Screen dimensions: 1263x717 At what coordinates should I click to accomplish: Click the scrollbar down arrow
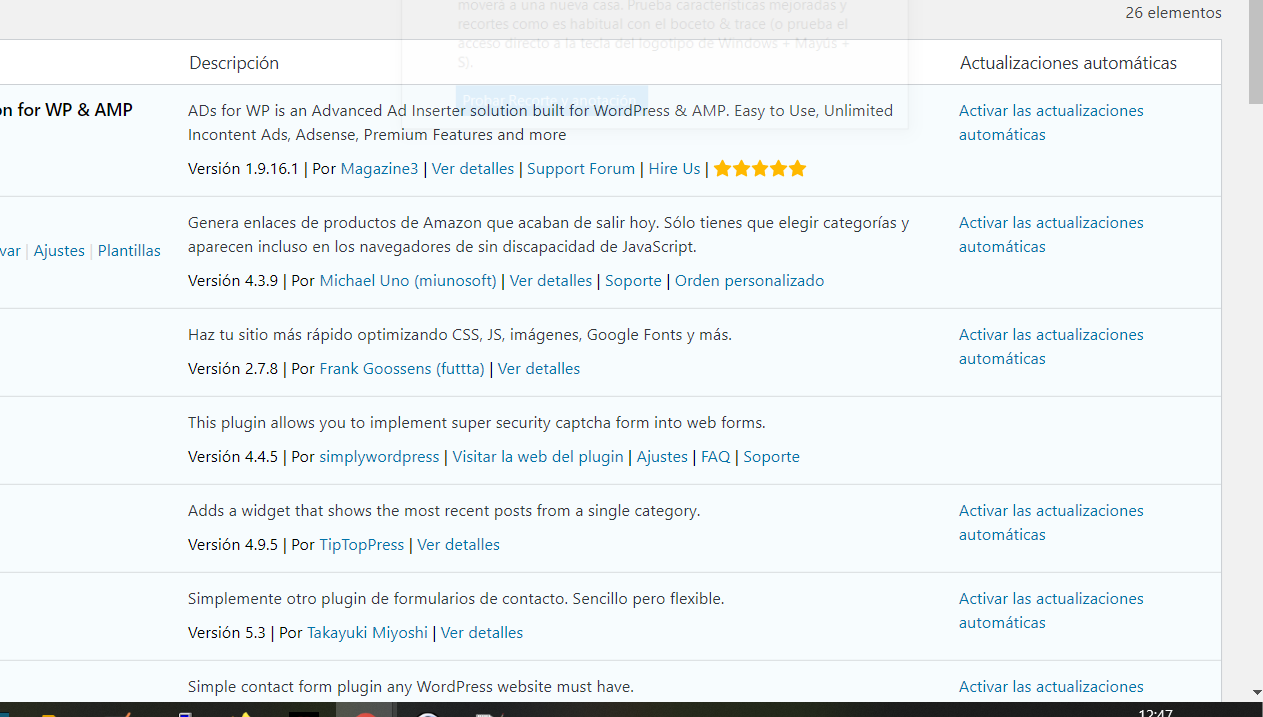[x=1256, y=692]
